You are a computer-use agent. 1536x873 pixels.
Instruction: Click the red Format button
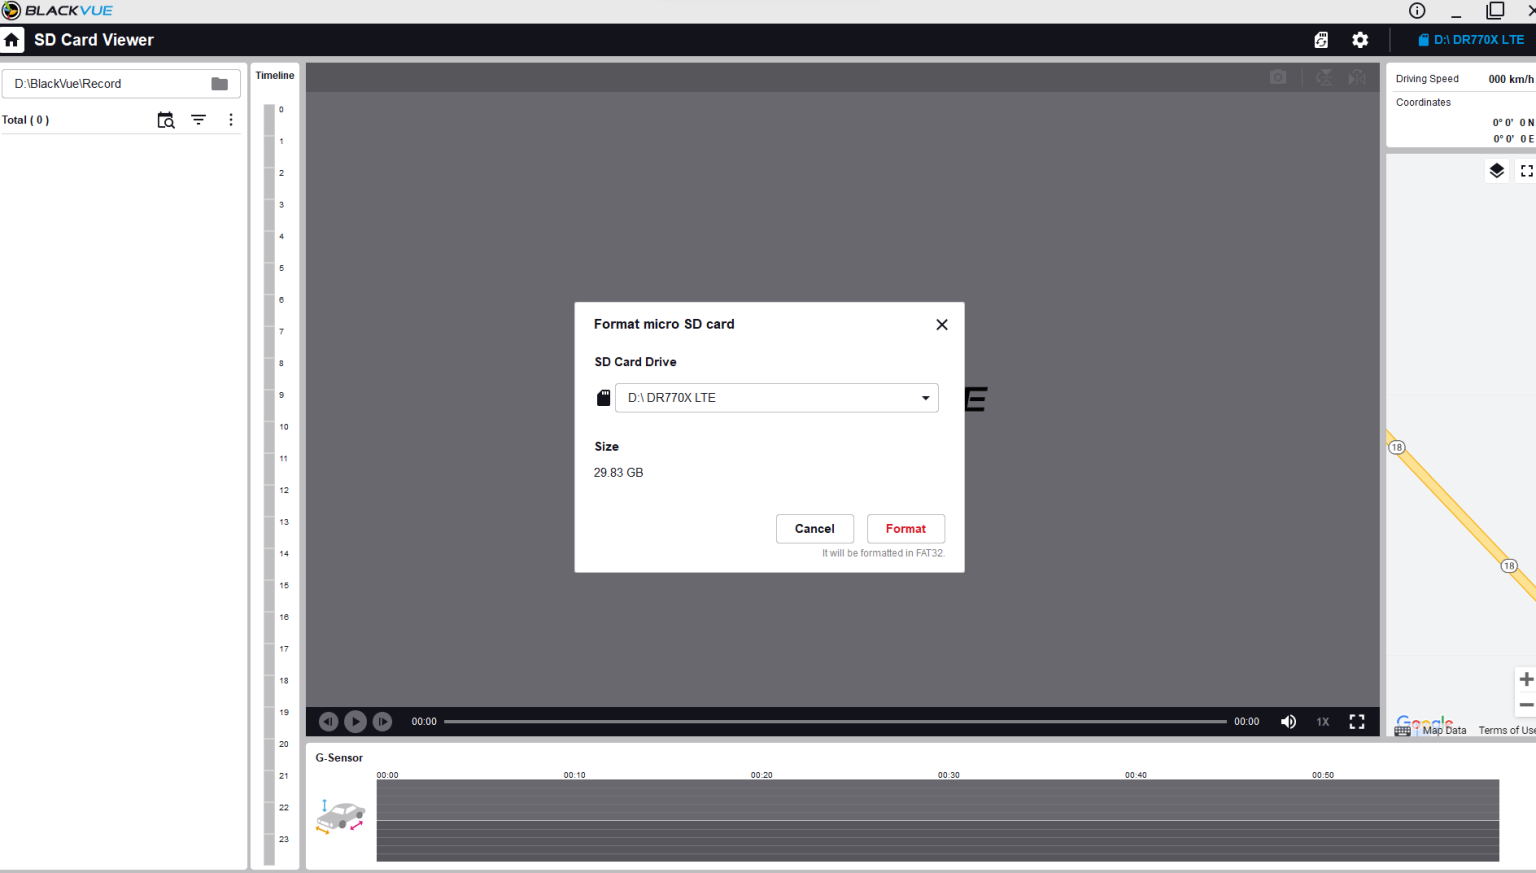pos(905,529)
